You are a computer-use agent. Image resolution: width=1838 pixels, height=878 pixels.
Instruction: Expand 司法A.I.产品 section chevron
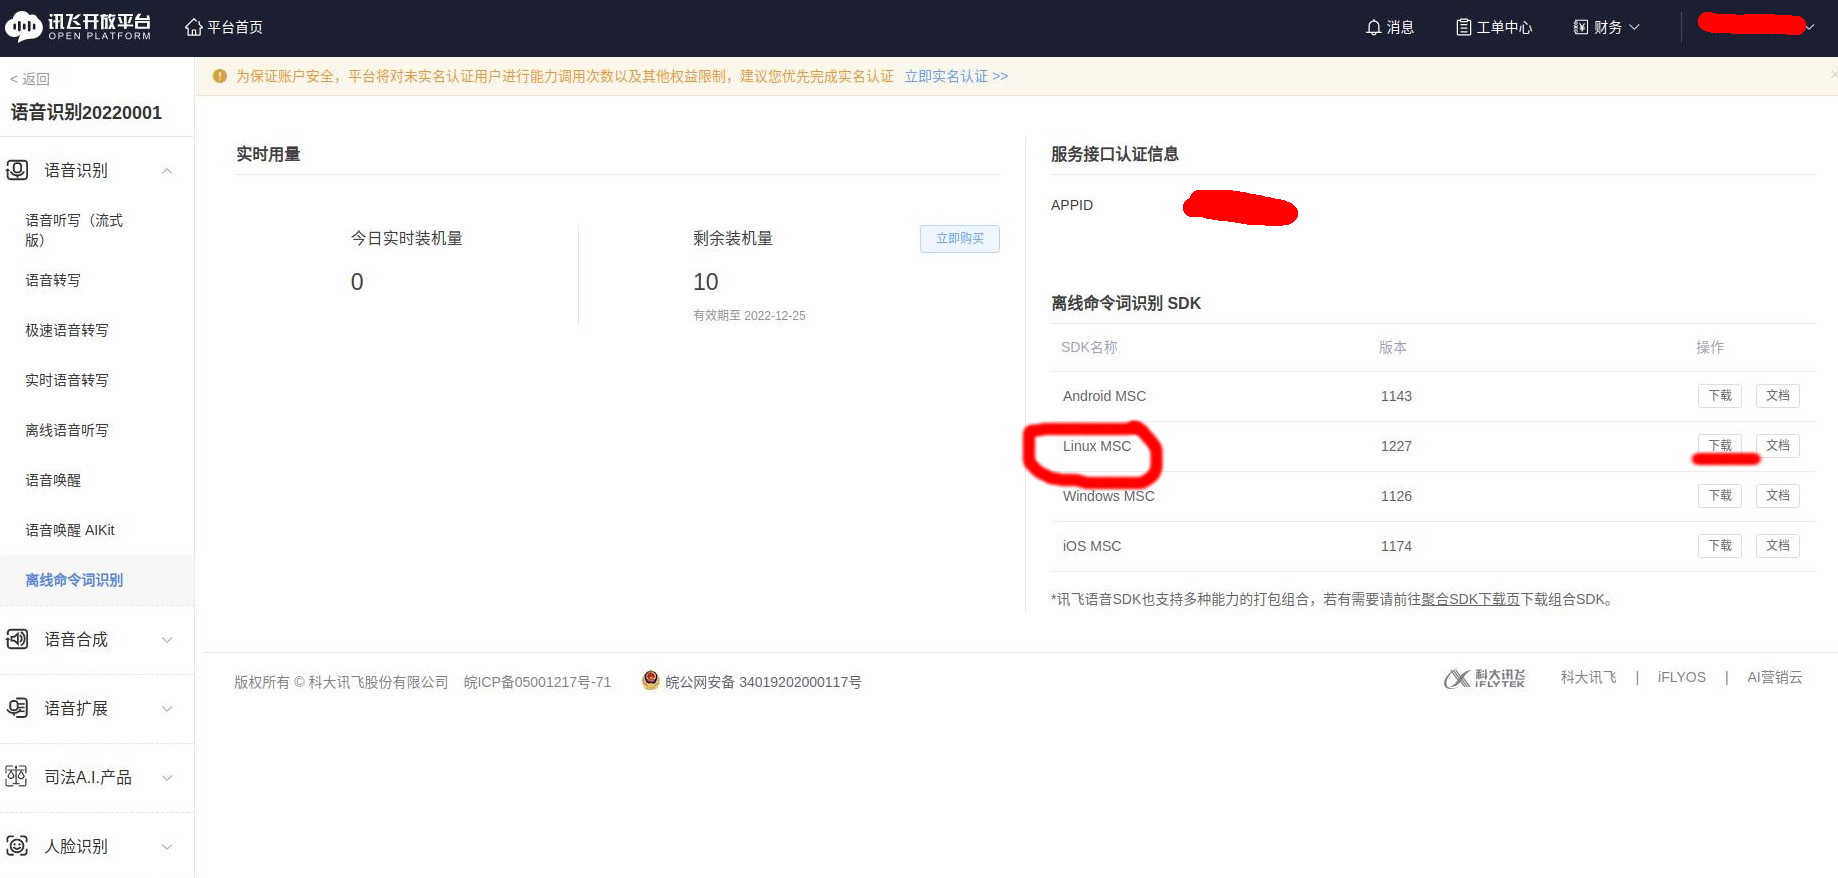(167, 778)
